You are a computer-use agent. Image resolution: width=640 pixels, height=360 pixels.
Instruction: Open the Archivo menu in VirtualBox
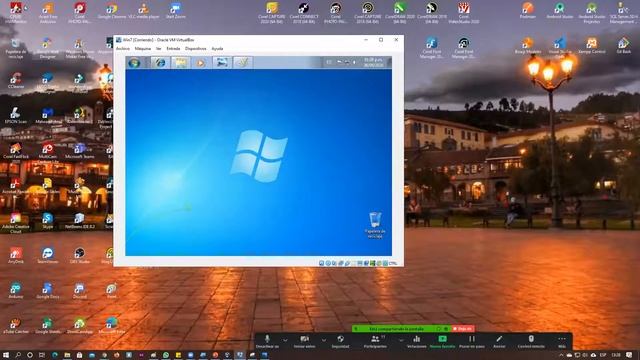pyautogui.click(x=123, y=49)
